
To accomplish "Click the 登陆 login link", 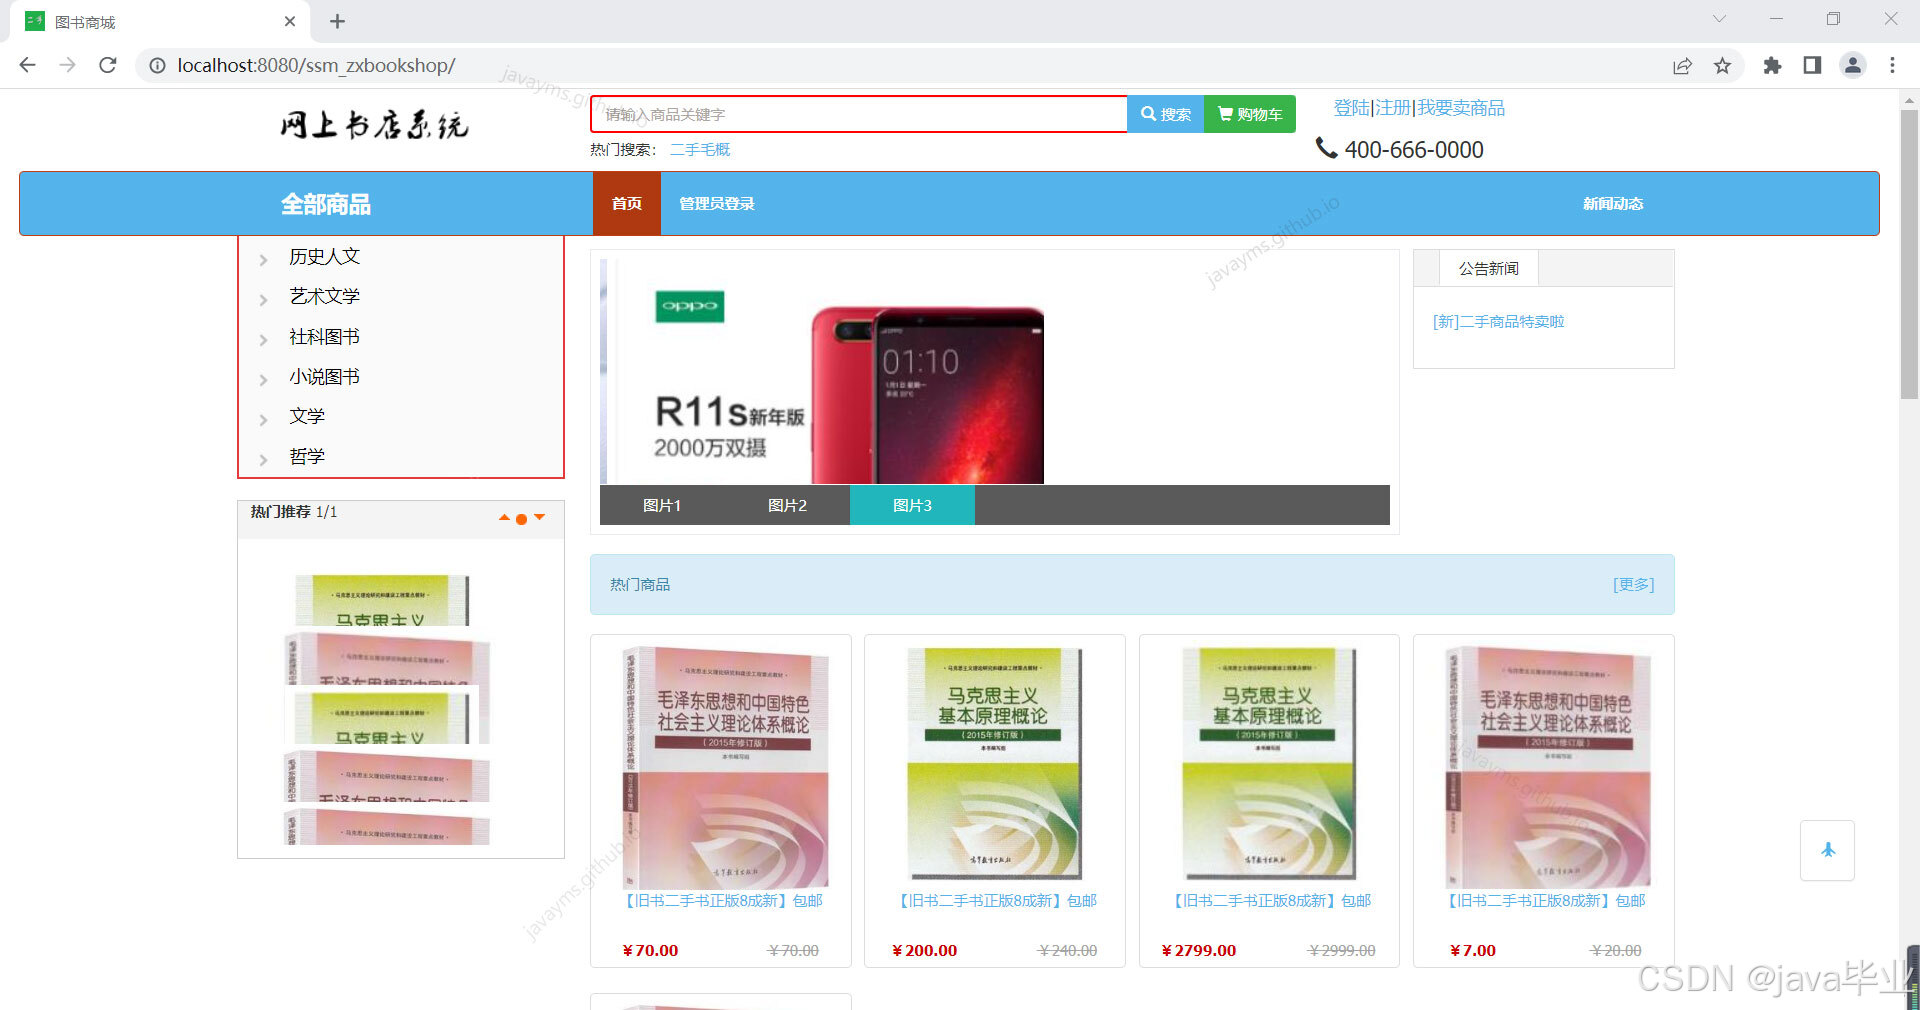I will coord(1351,108).
